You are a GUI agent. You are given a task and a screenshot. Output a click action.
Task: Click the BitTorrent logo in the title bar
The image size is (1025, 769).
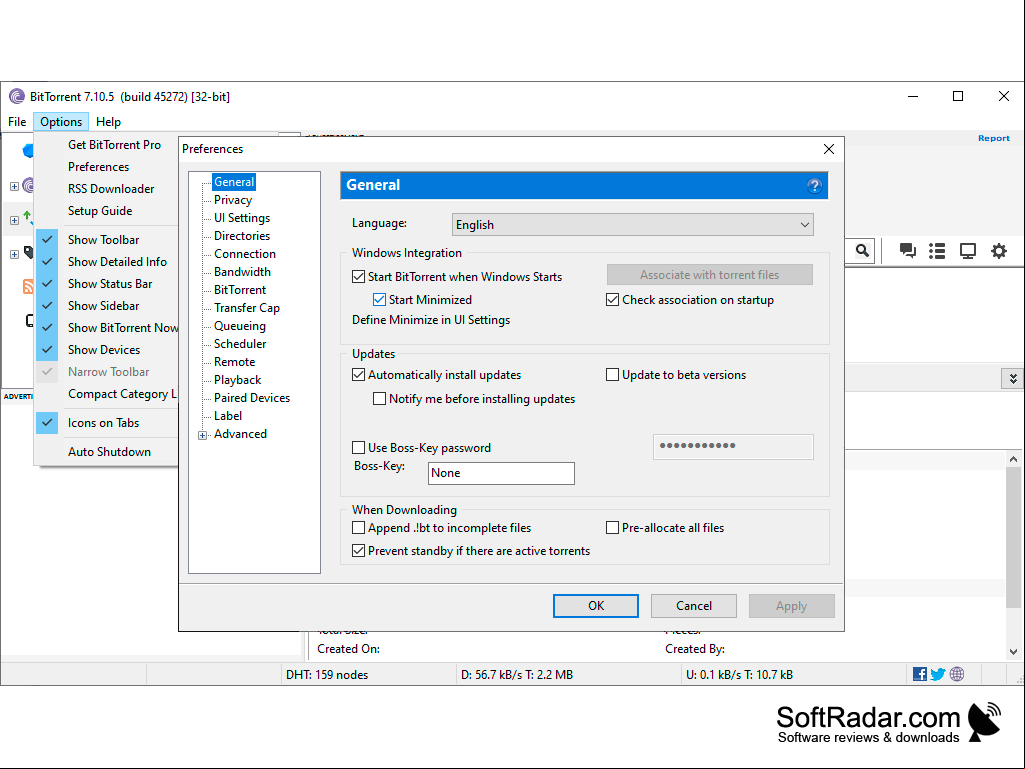click(16, 97)
